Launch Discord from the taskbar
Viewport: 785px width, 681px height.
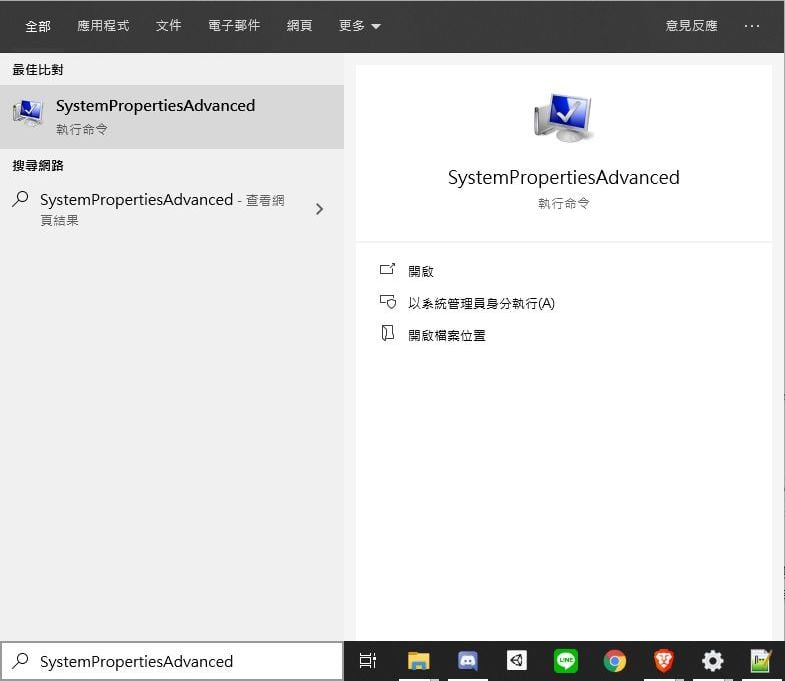click(x=468, y=661)
